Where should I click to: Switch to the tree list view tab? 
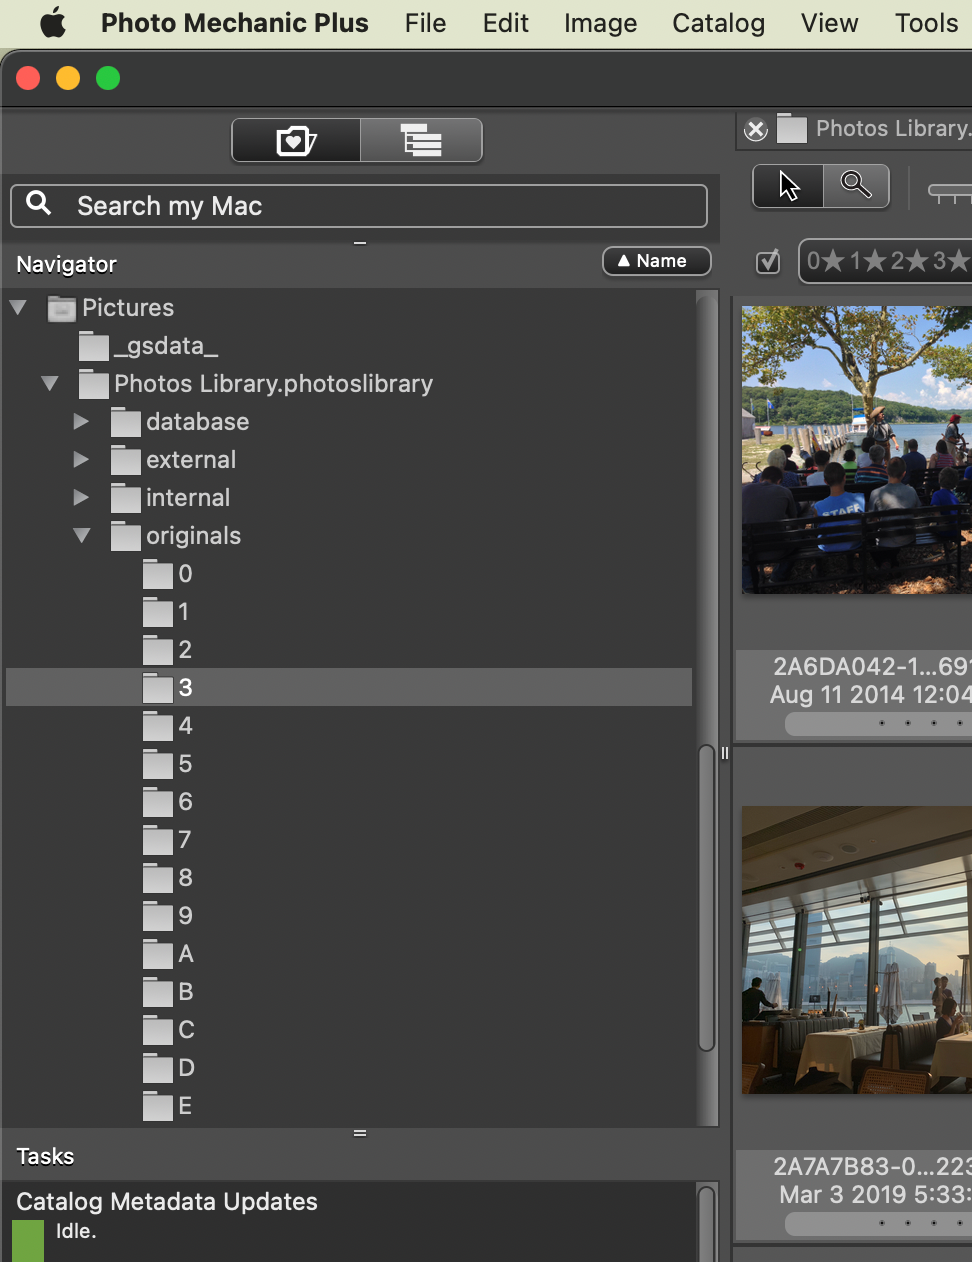(421, 140)
